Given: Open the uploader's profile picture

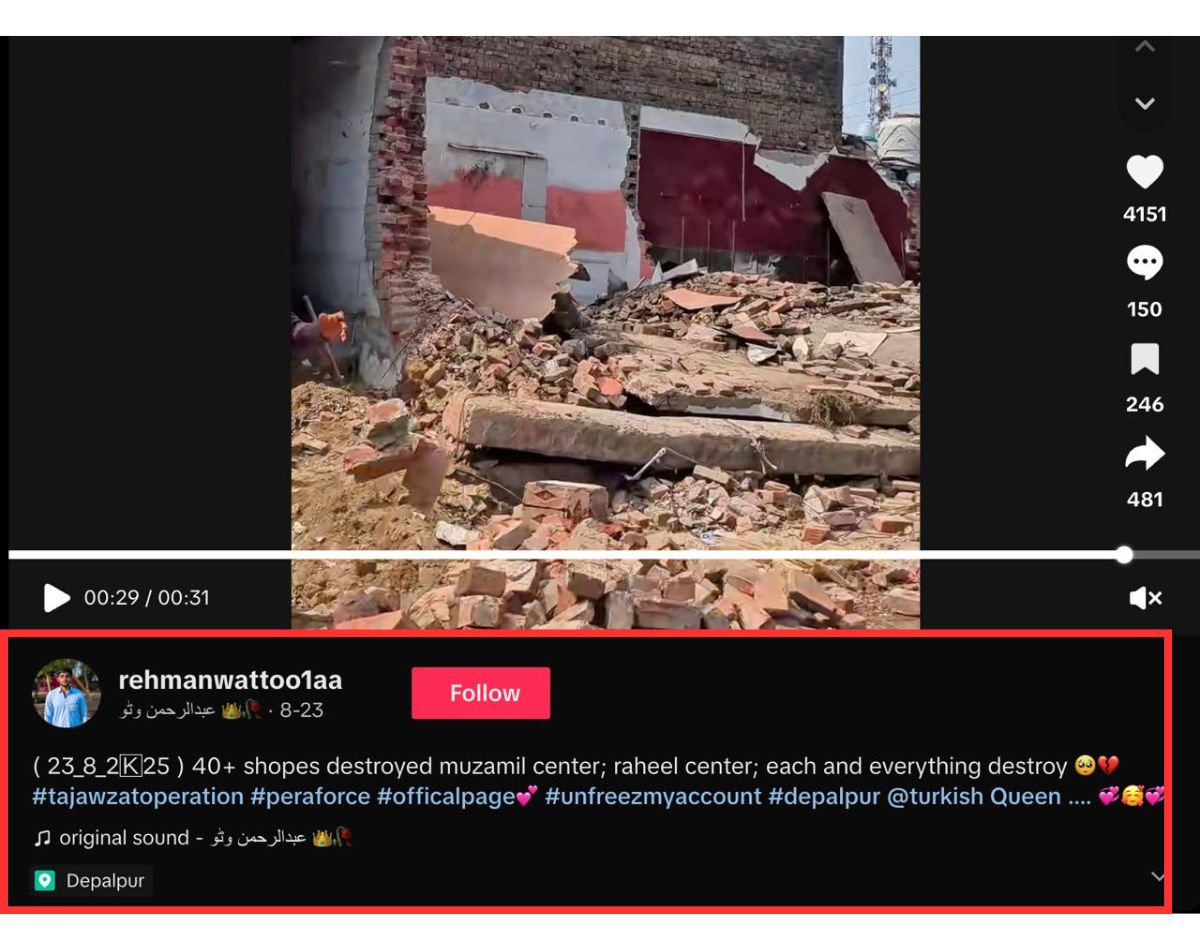Looking at the screenshot, I should [x=67, y=692].
